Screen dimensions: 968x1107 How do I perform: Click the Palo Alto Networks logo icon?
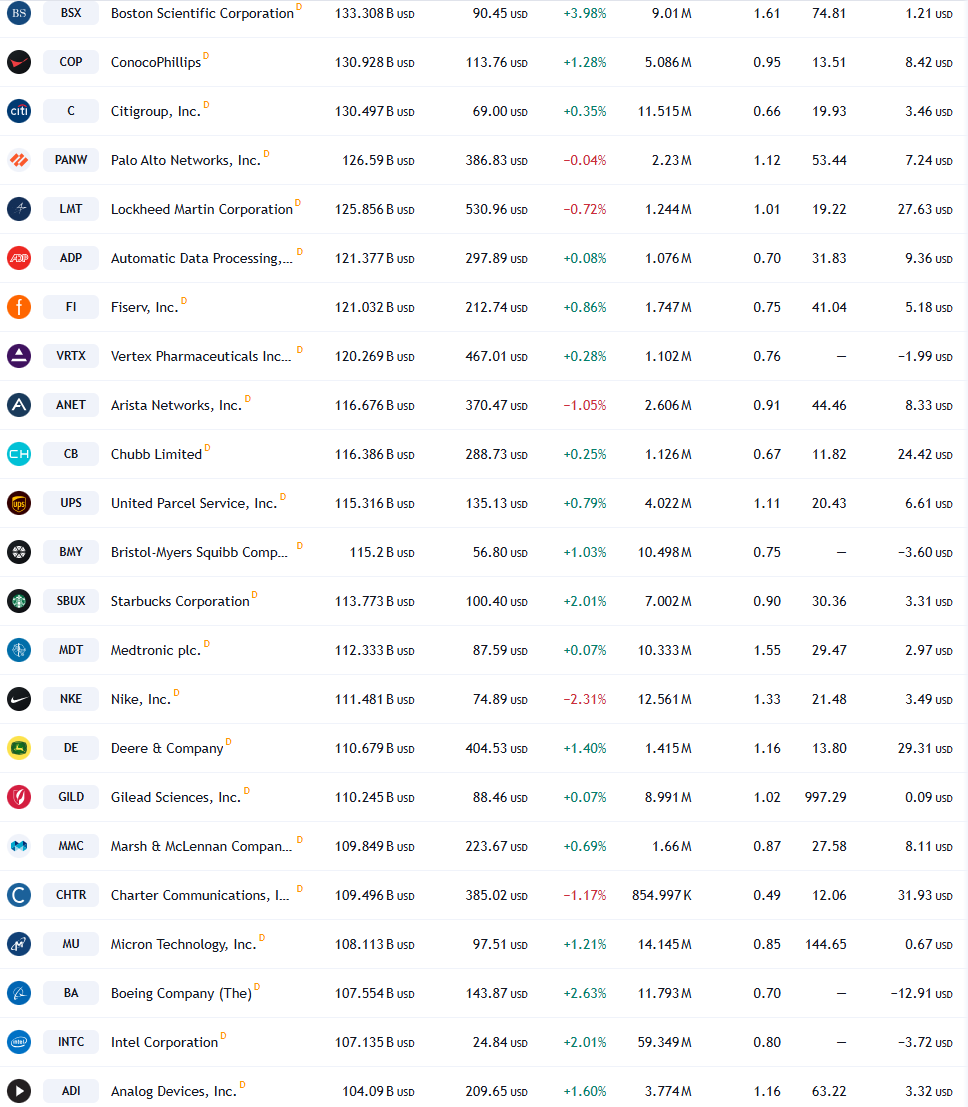(19, 160)
